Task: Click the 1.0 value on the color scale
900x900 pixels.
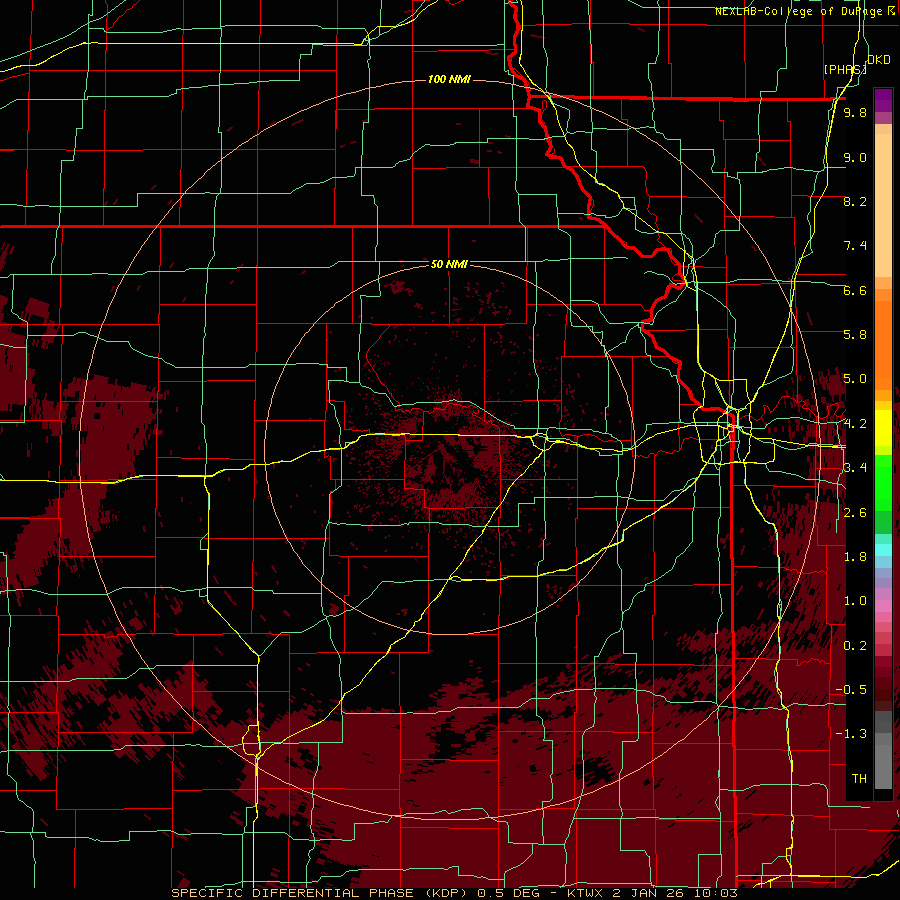Action: click(855, 601)
